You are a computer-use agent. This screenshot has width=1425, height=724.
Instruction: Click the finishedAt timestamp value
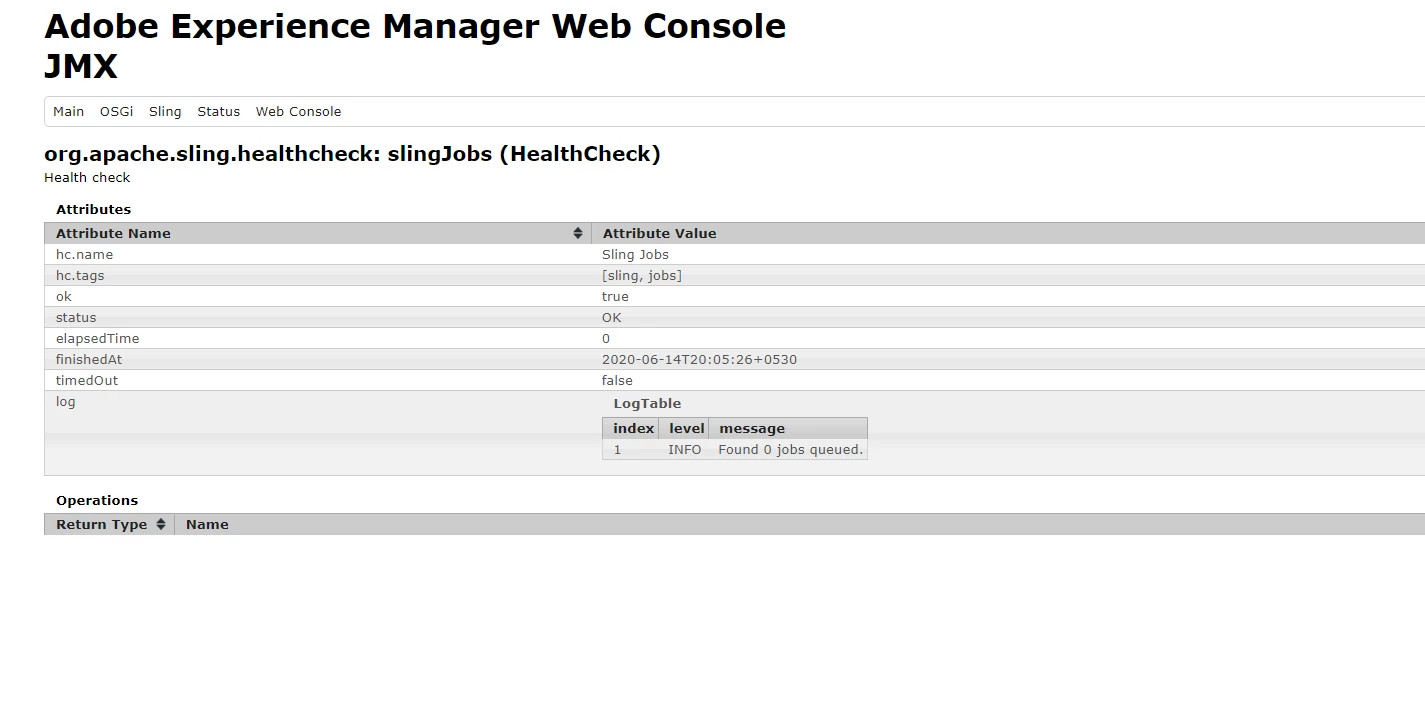699,359
